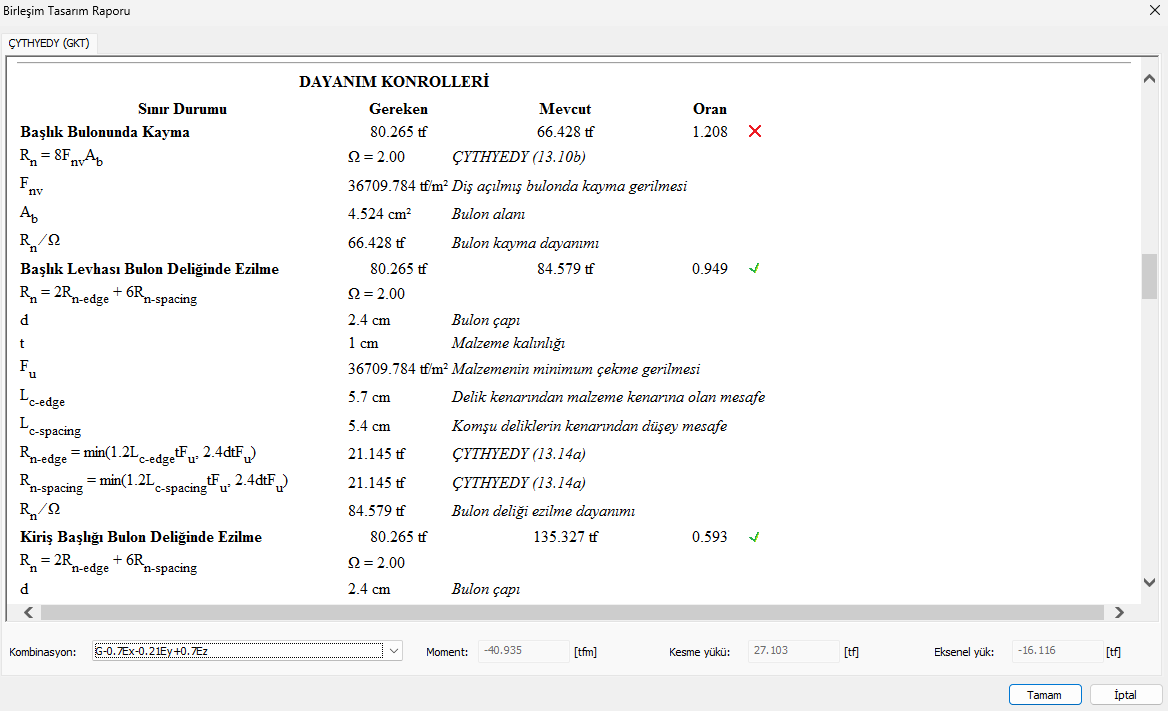Click the DAYANIM KONTROLLERİ heading
1168x711 pixels.
click(394, 82)
